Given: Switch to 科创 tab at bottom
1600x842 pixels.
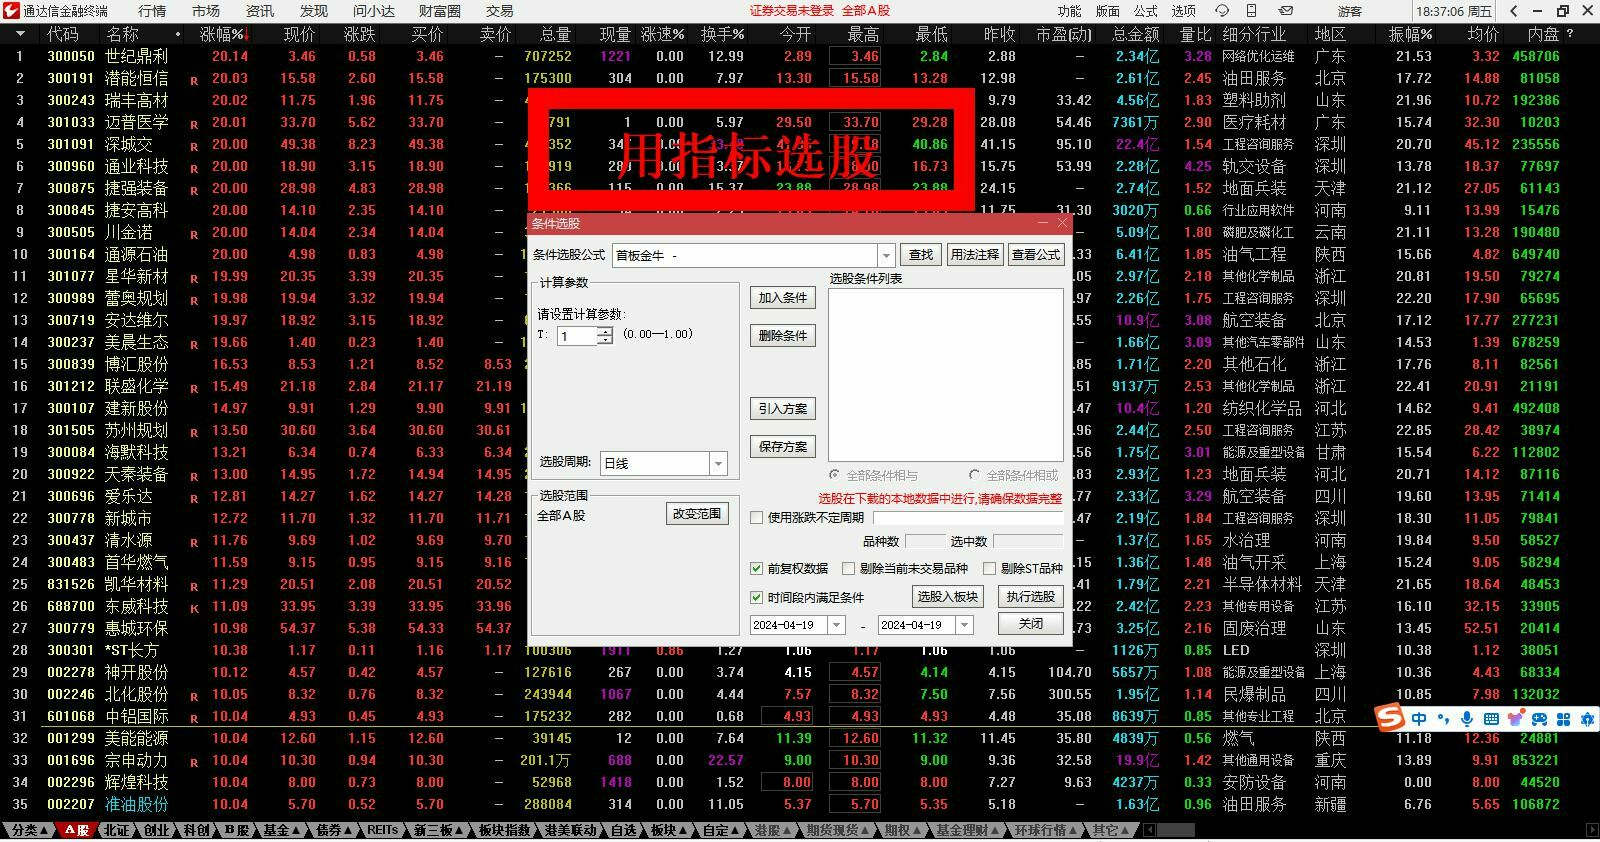Looking at the screenshot, I should [x=197, y=830].
